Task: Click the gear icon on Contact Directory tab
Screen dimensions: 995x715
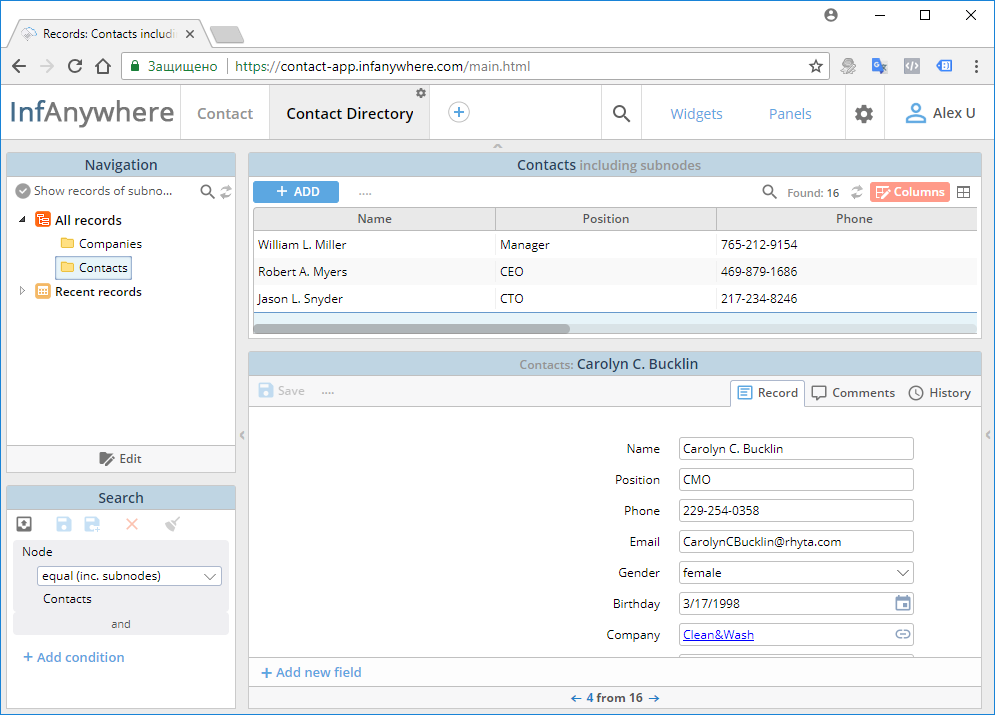Action: click(421, 93)
